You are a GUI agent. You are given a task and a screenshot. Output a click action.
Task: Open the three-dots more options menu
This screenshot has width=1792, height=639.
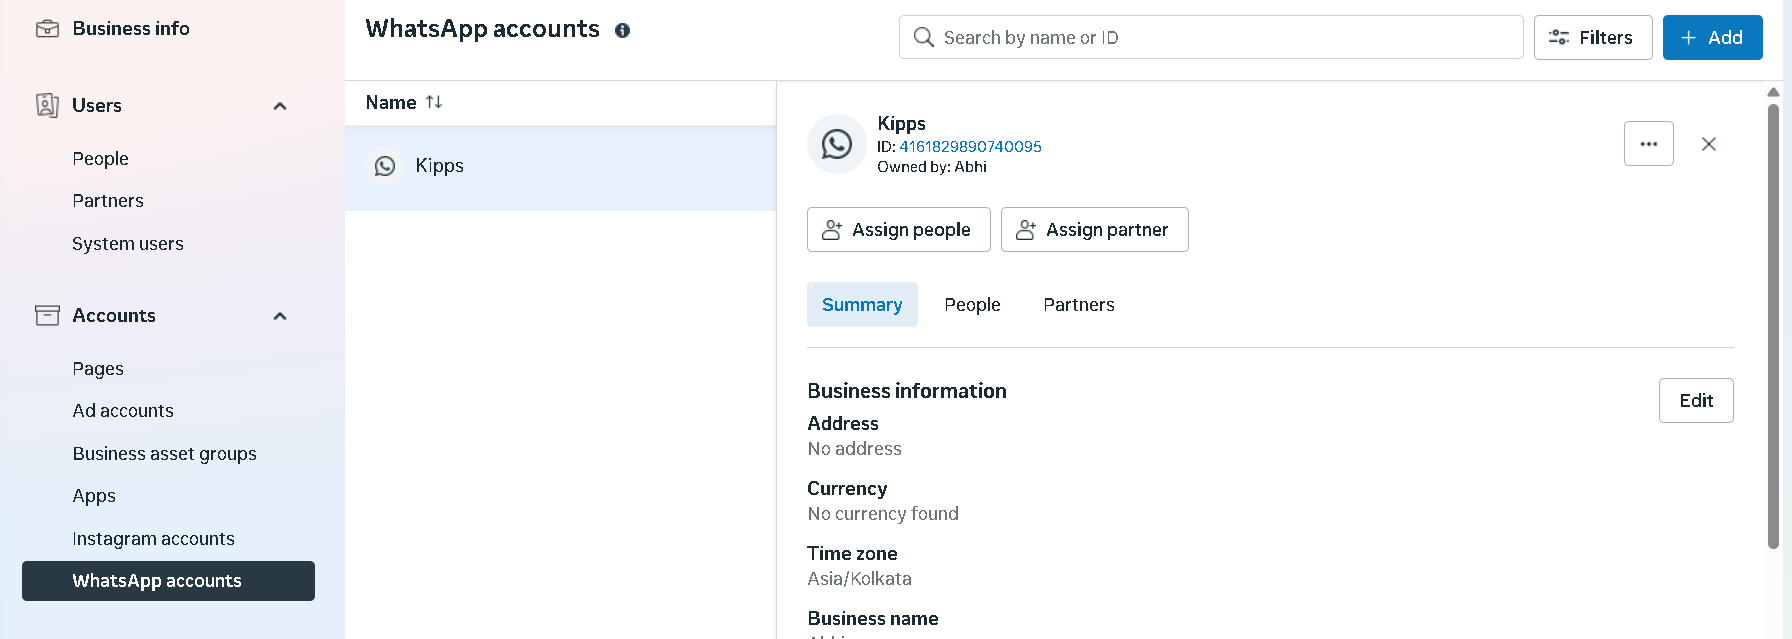pos(1649,144)
